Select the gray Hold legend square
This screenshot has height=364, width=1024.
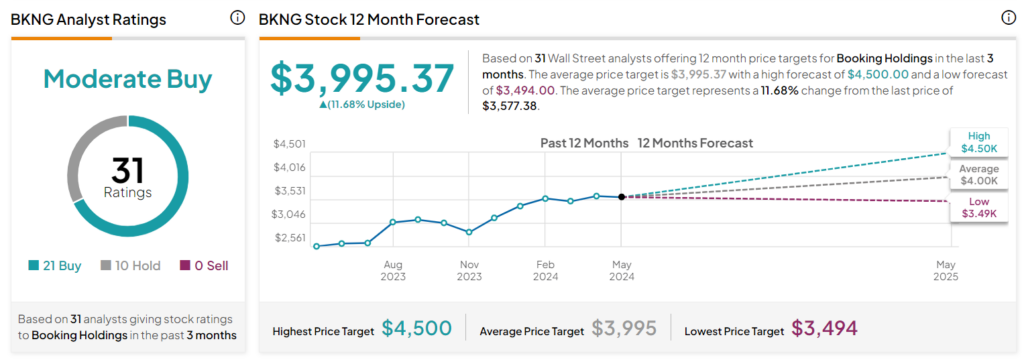[x=105, y=266]
